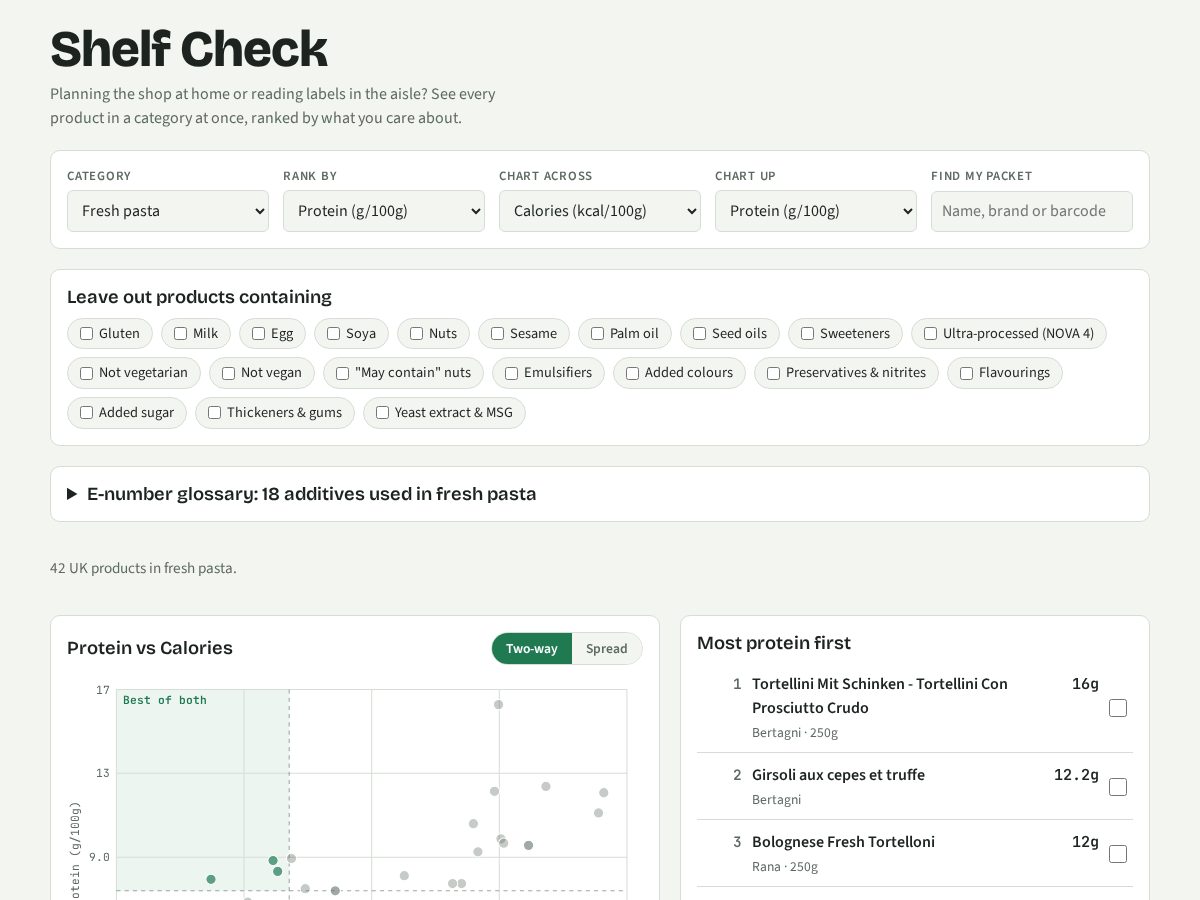Tick the Soya exclusion checkbox

tap(334, 334)
